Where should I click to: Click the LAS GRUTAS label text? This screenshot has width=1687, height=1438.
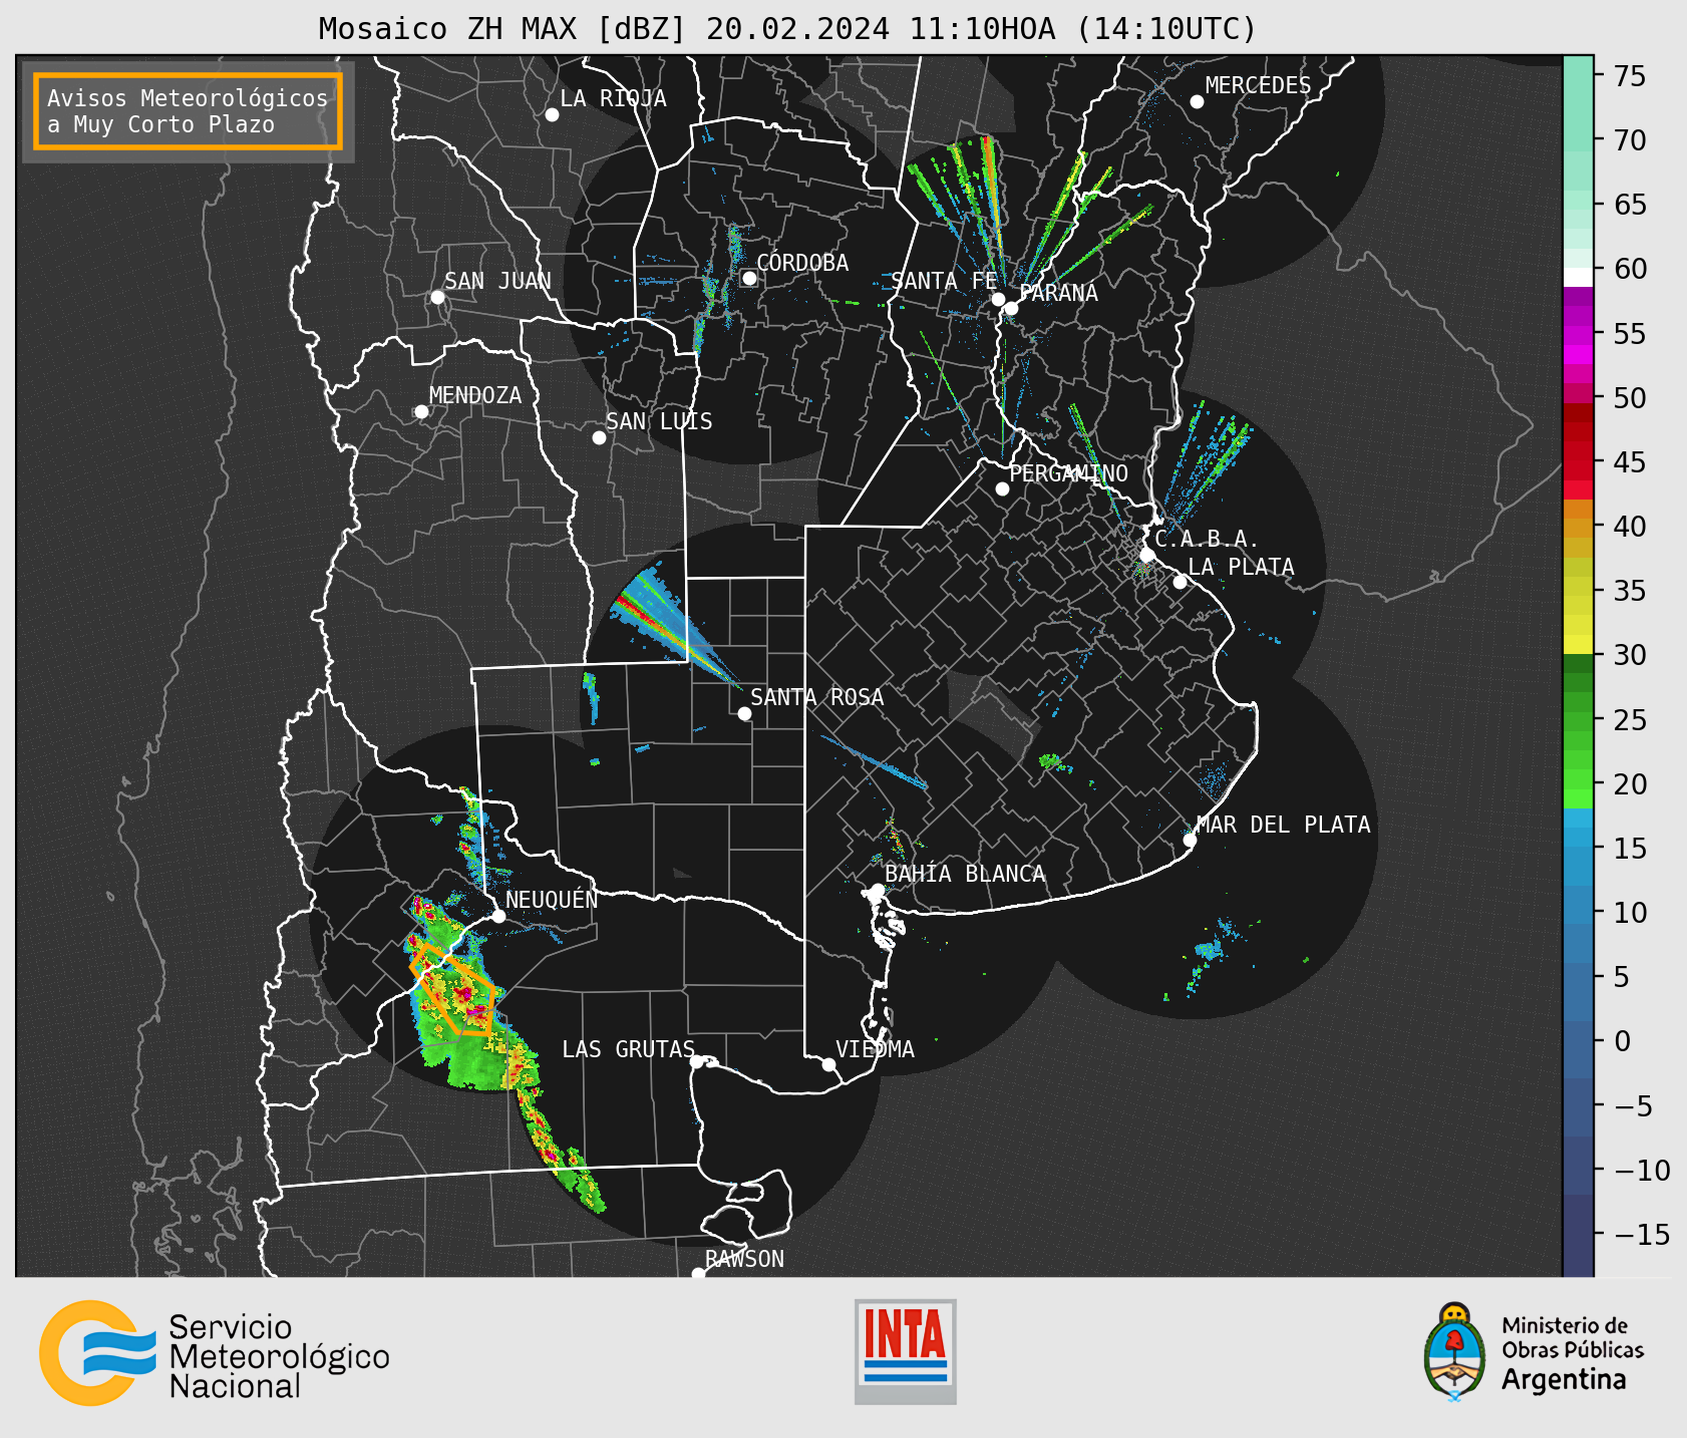tap(628, 1049)
